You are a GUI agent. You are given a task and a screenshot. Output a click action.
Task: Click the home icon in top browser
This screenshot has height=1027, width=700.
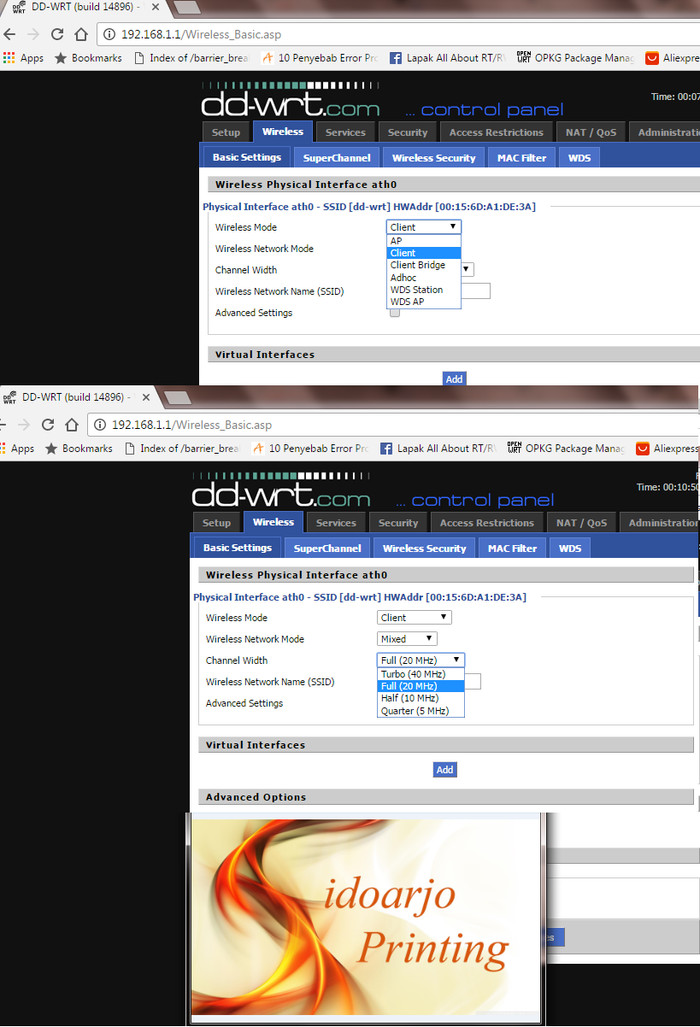[81, 34]
